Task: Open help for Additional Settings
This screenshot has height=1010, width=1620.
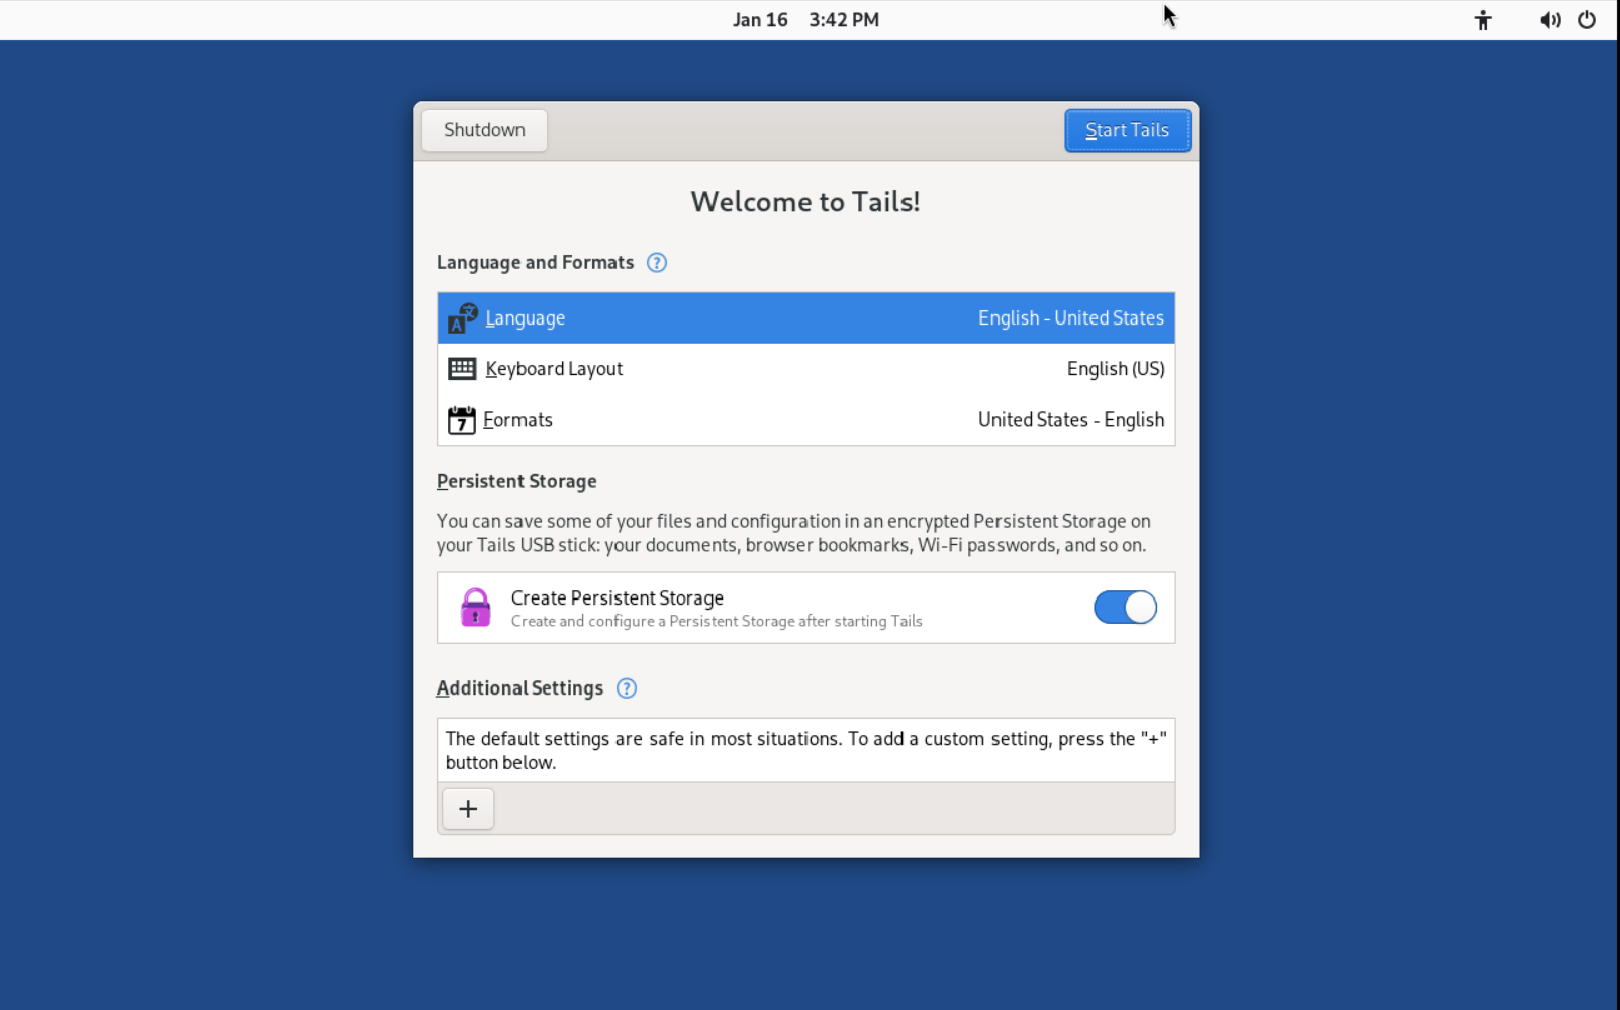Action: tap(626, 688)
